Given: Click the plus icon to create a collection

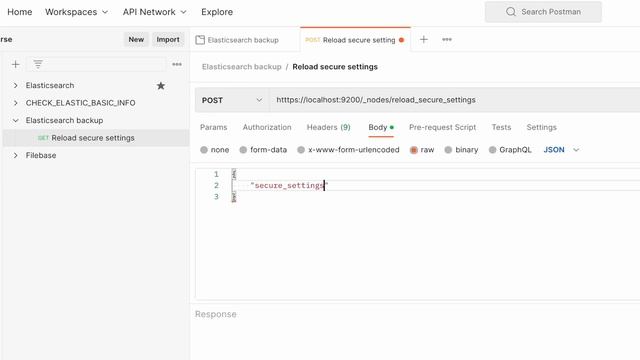Looking at the screenshot, I should (x=16, y=64).
